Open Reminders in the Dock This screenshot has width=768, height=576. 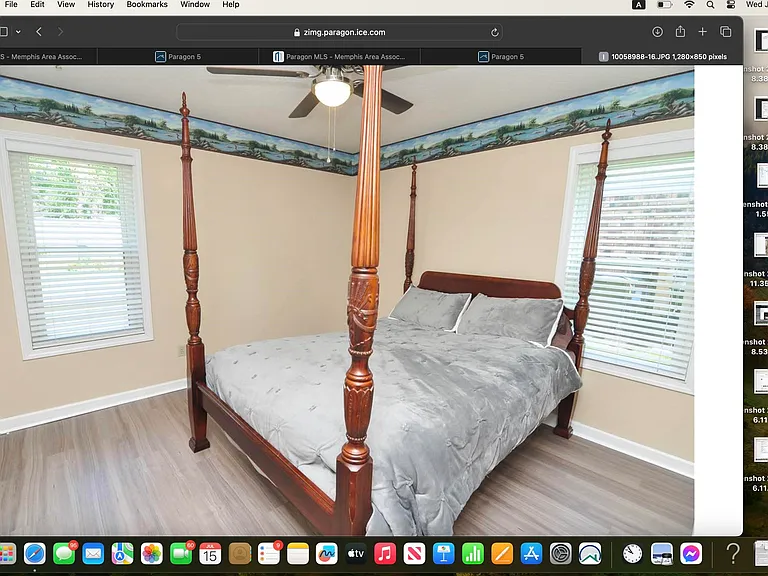point(268,554)
